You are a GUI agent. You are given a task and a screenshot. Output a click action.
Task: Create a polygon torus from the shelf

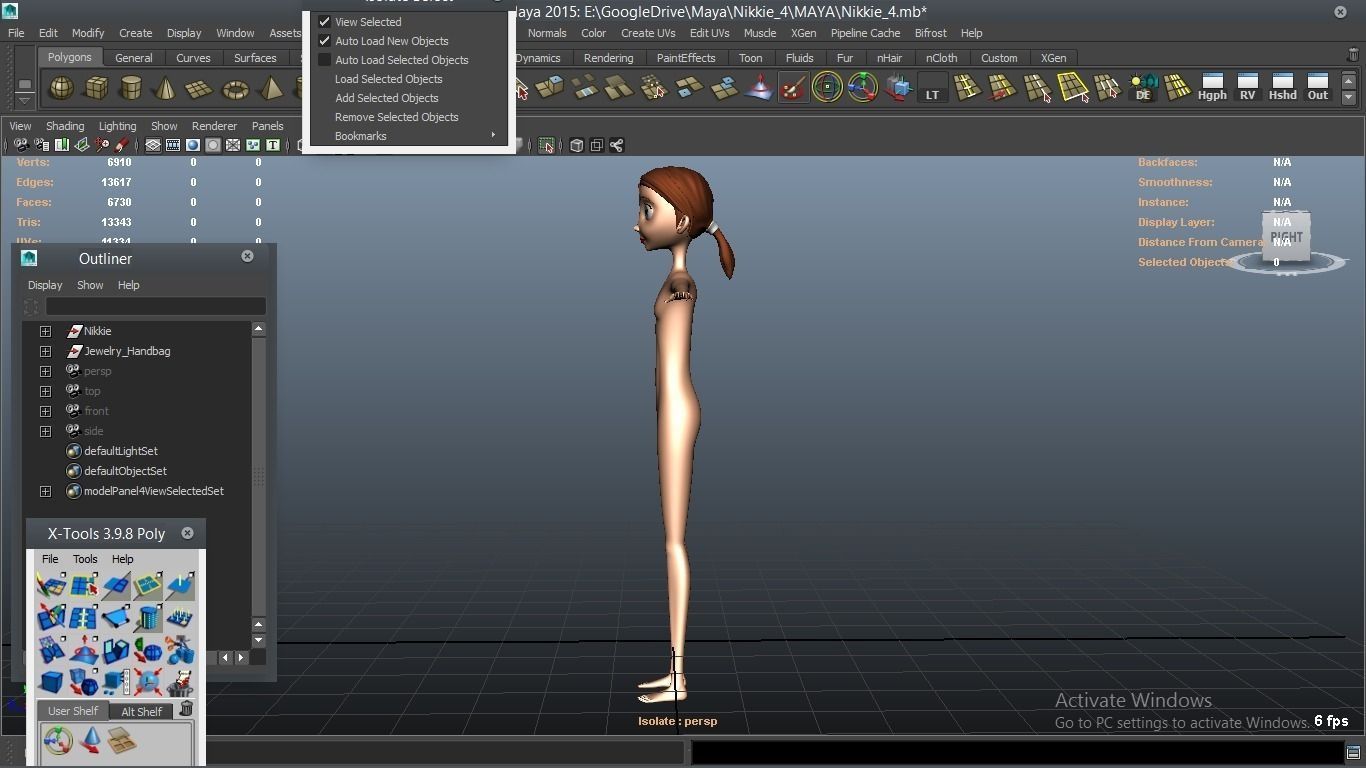coord(234,89)
